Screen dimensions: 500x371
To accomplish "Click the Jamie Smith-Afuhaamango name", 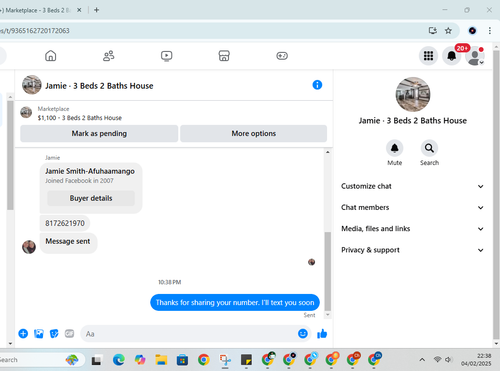I will pos(90,171).
